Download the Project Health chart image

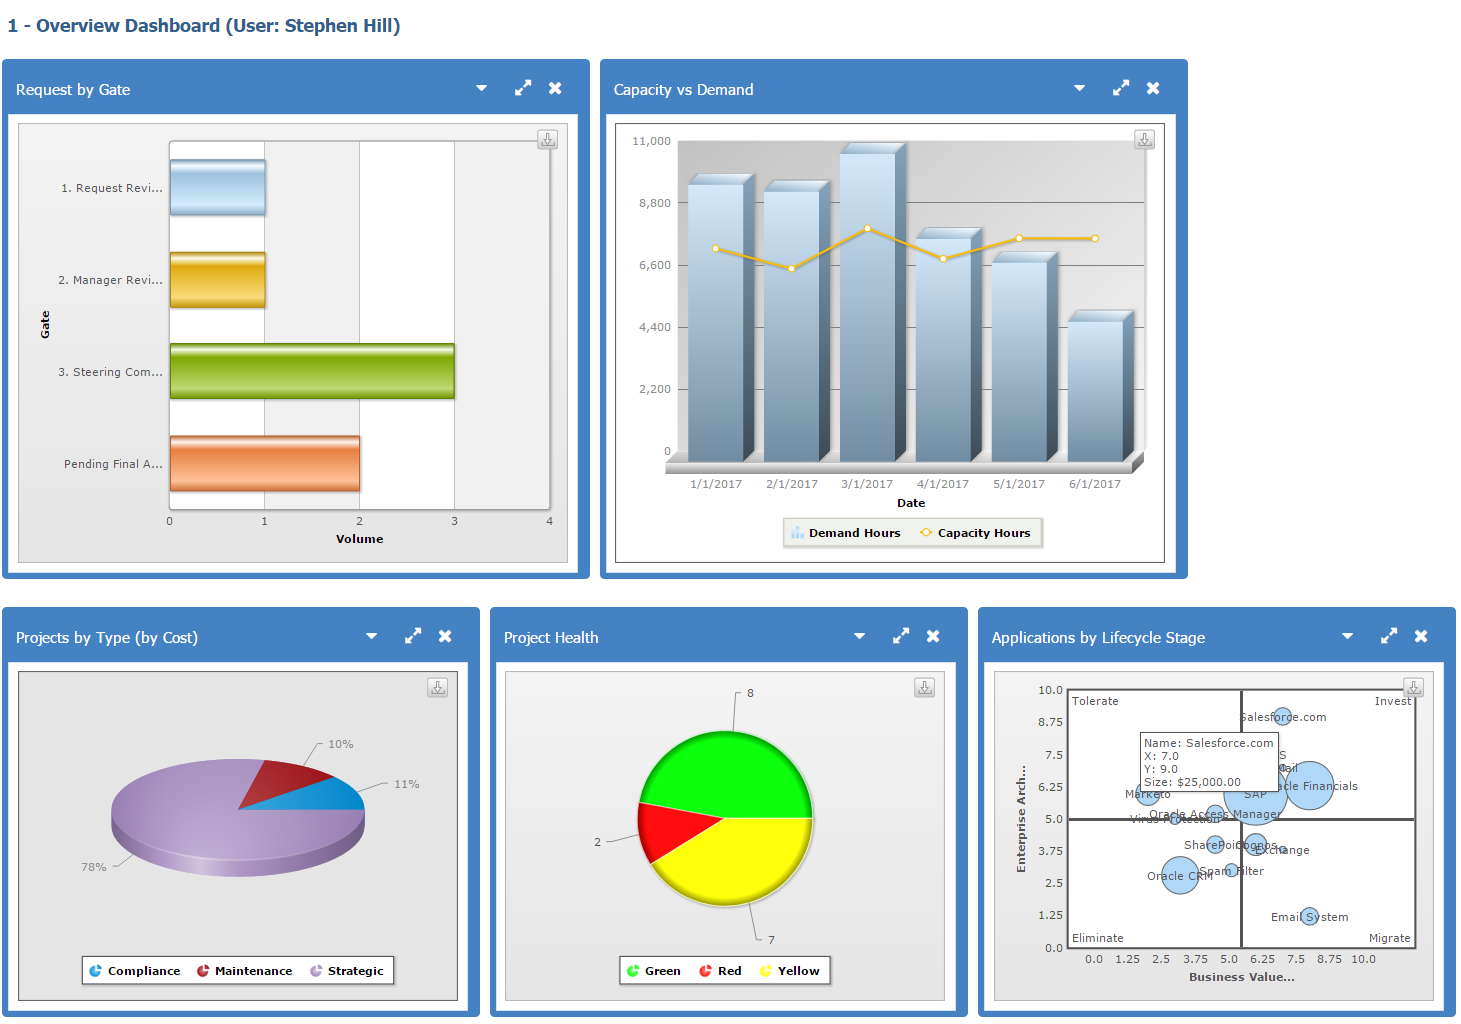(925, 688)
